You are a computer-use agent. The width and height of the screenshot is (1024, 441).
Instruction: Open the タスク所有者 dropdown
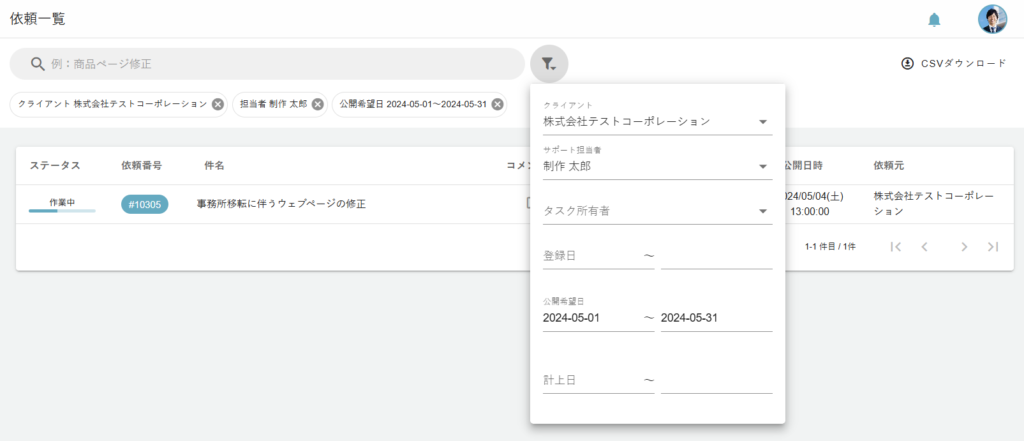click(x=763, y=211)
